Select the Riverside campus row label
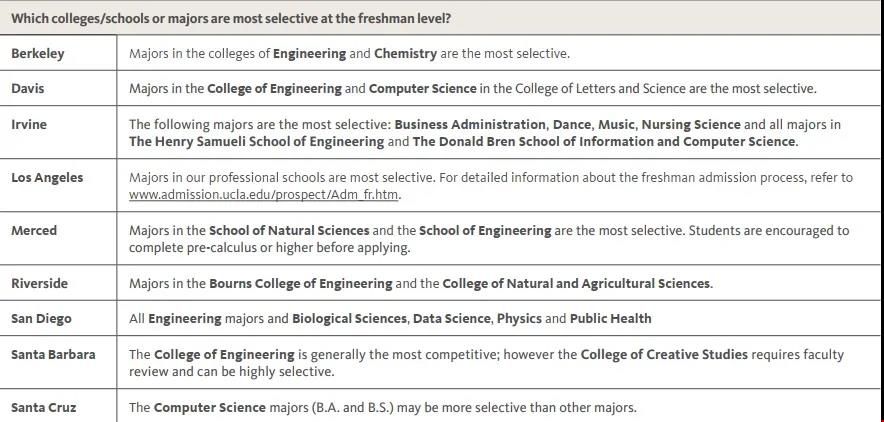The height and width of the screenshot is (422, 884). coord(39,283)
